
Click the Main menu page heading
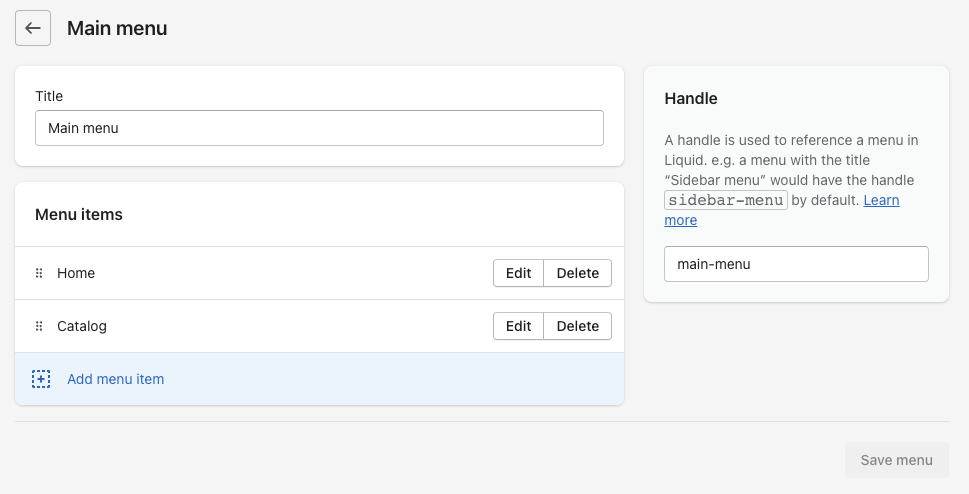point(117,28)
